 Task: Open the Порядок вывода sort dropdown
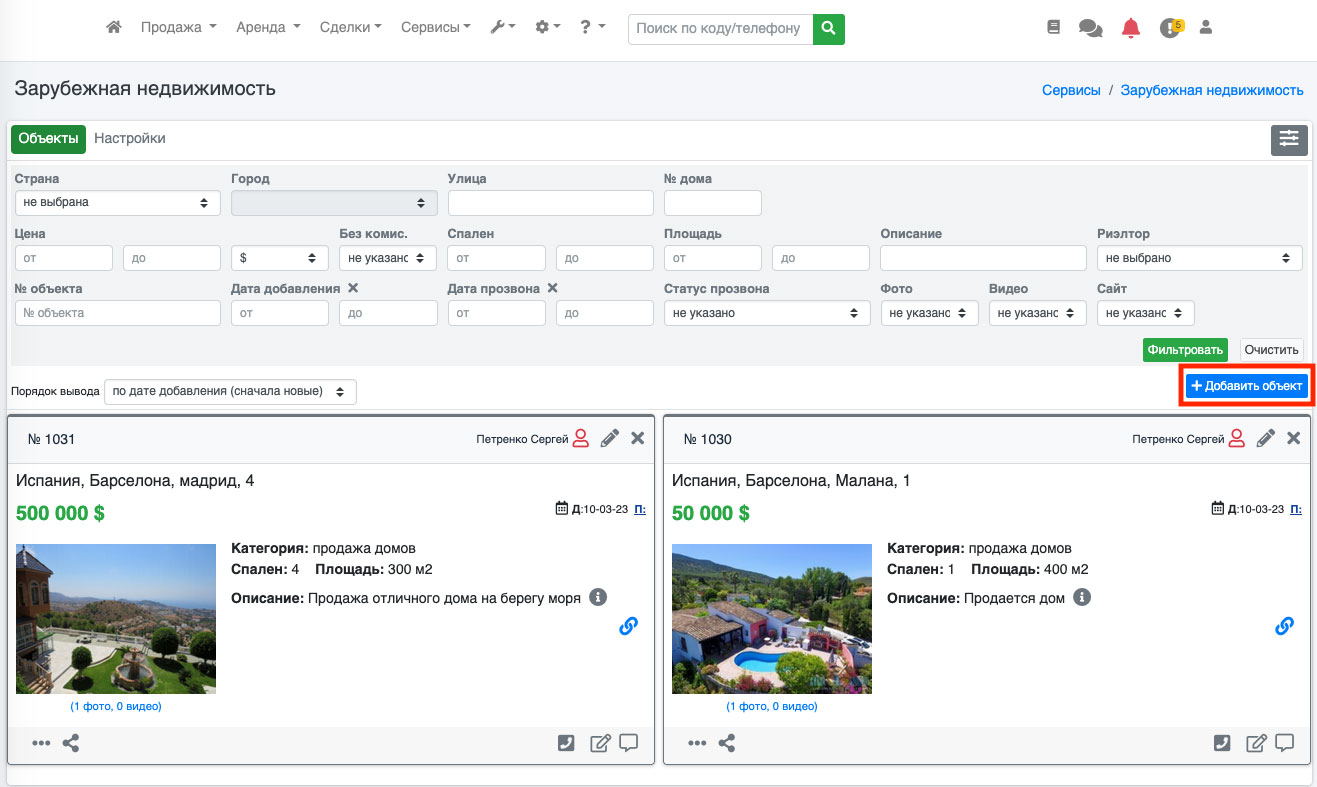point(230,392)
